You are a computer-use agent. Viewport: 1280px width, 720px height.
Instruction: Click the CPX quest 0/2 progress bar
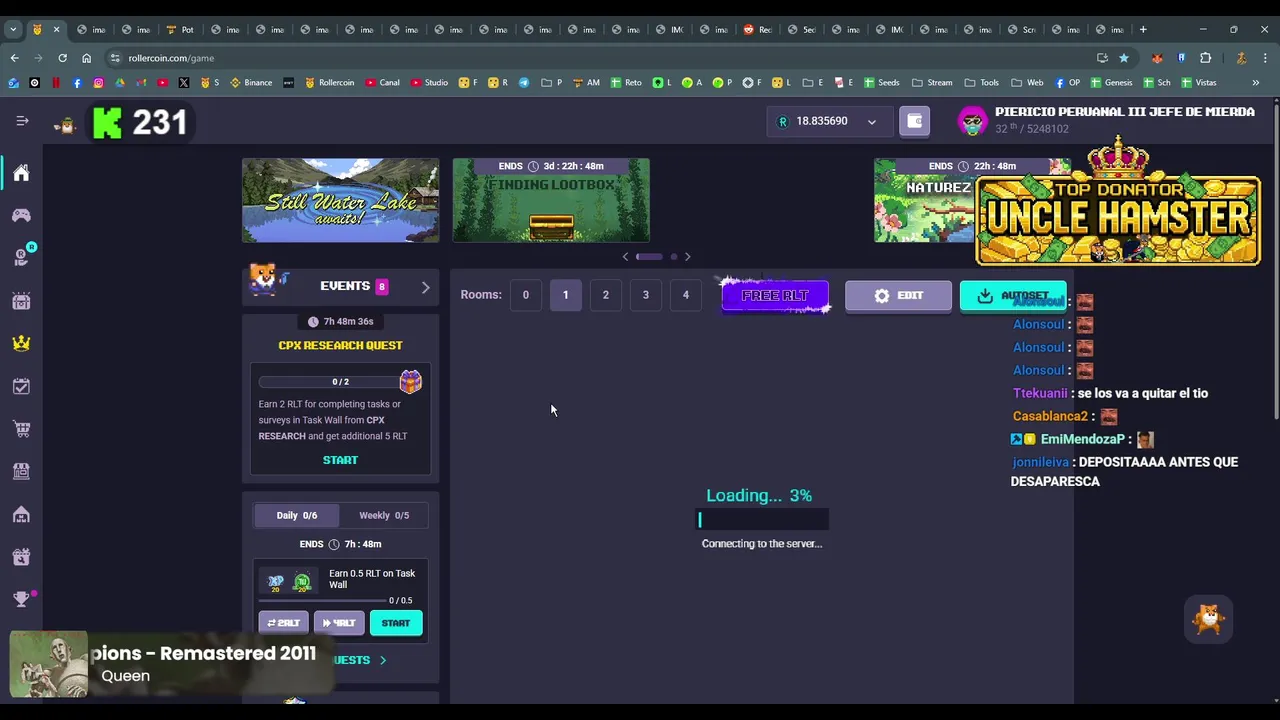point(330,382)
